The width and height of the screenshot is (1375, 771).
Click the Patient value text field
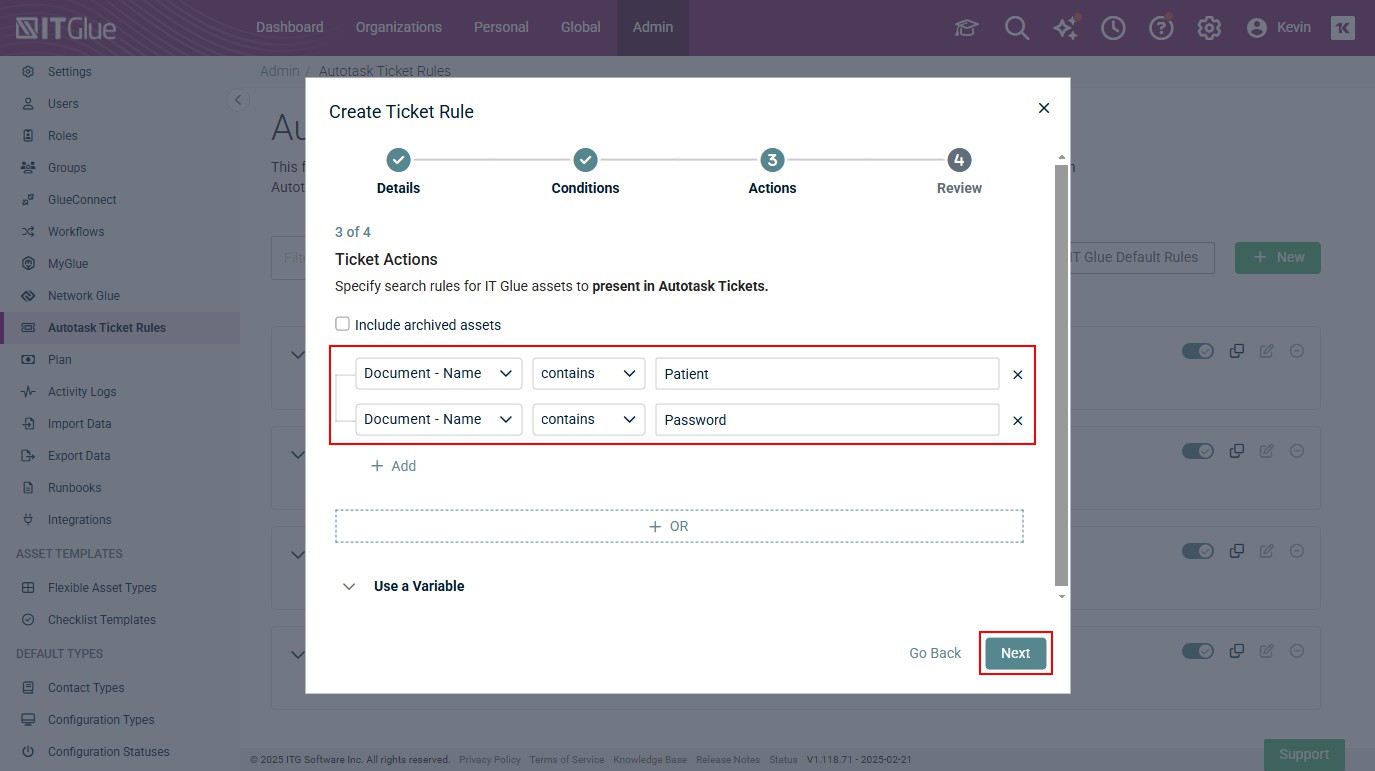coord(827,374)
